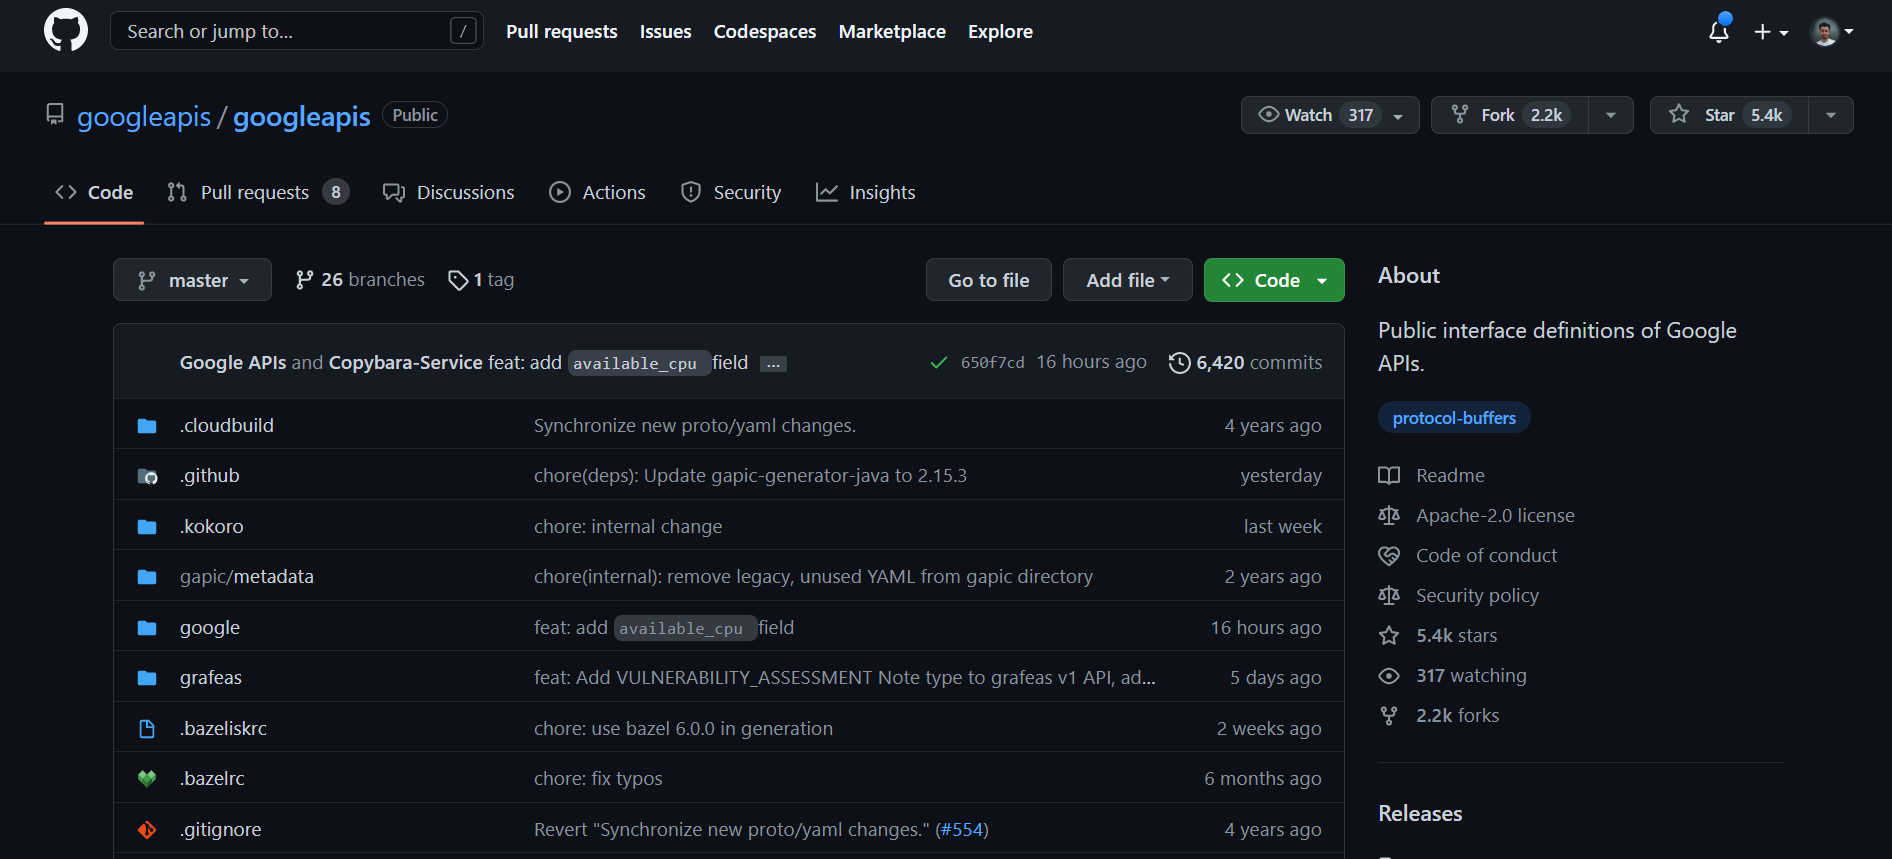Expand the Fork options arrow
The height and width of the screenshot is (859, 1892).
coord(1611,115)
